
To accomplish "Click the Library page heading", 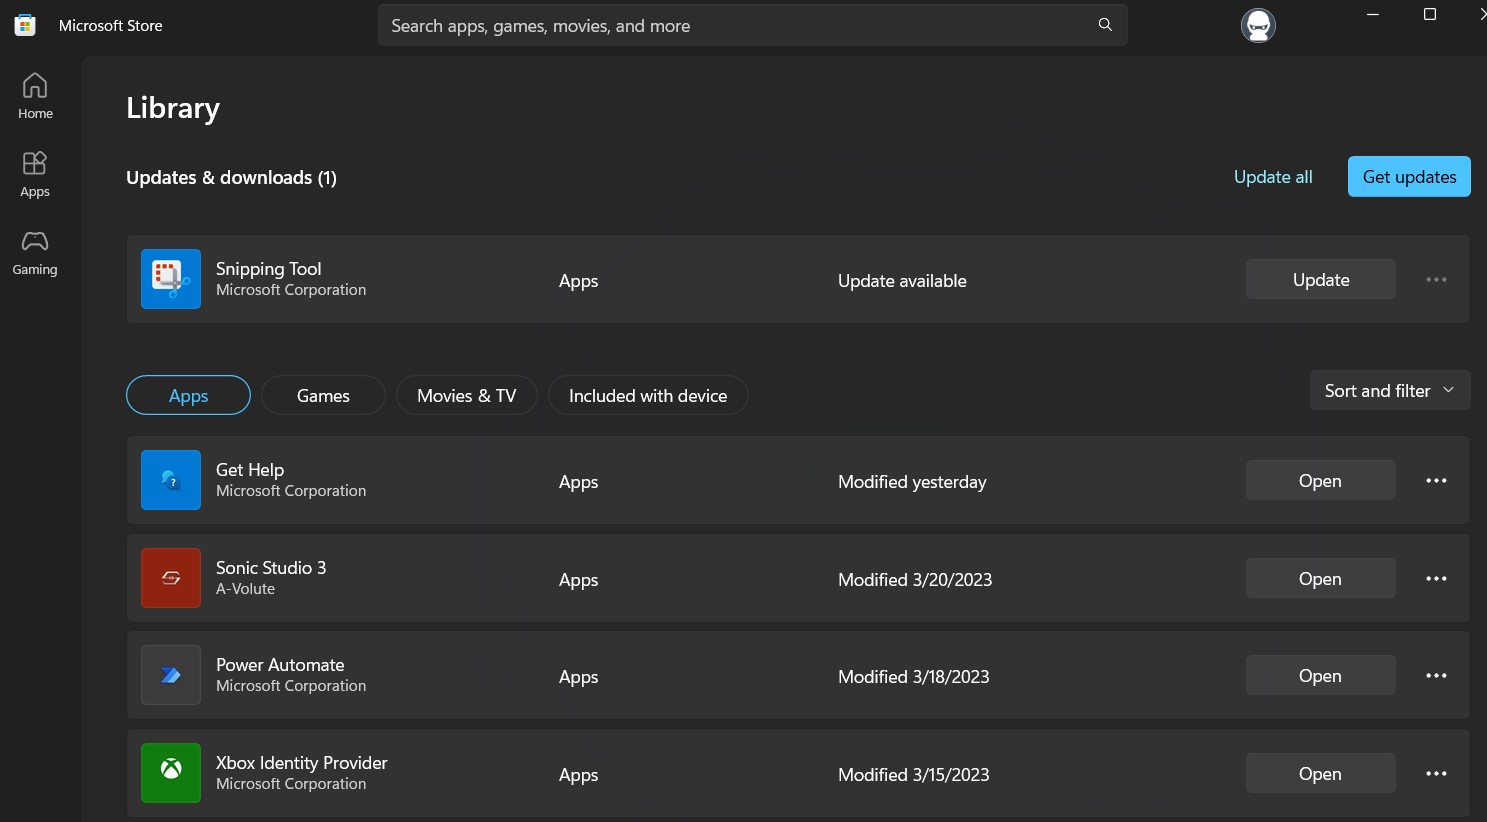I will (173, 108).
